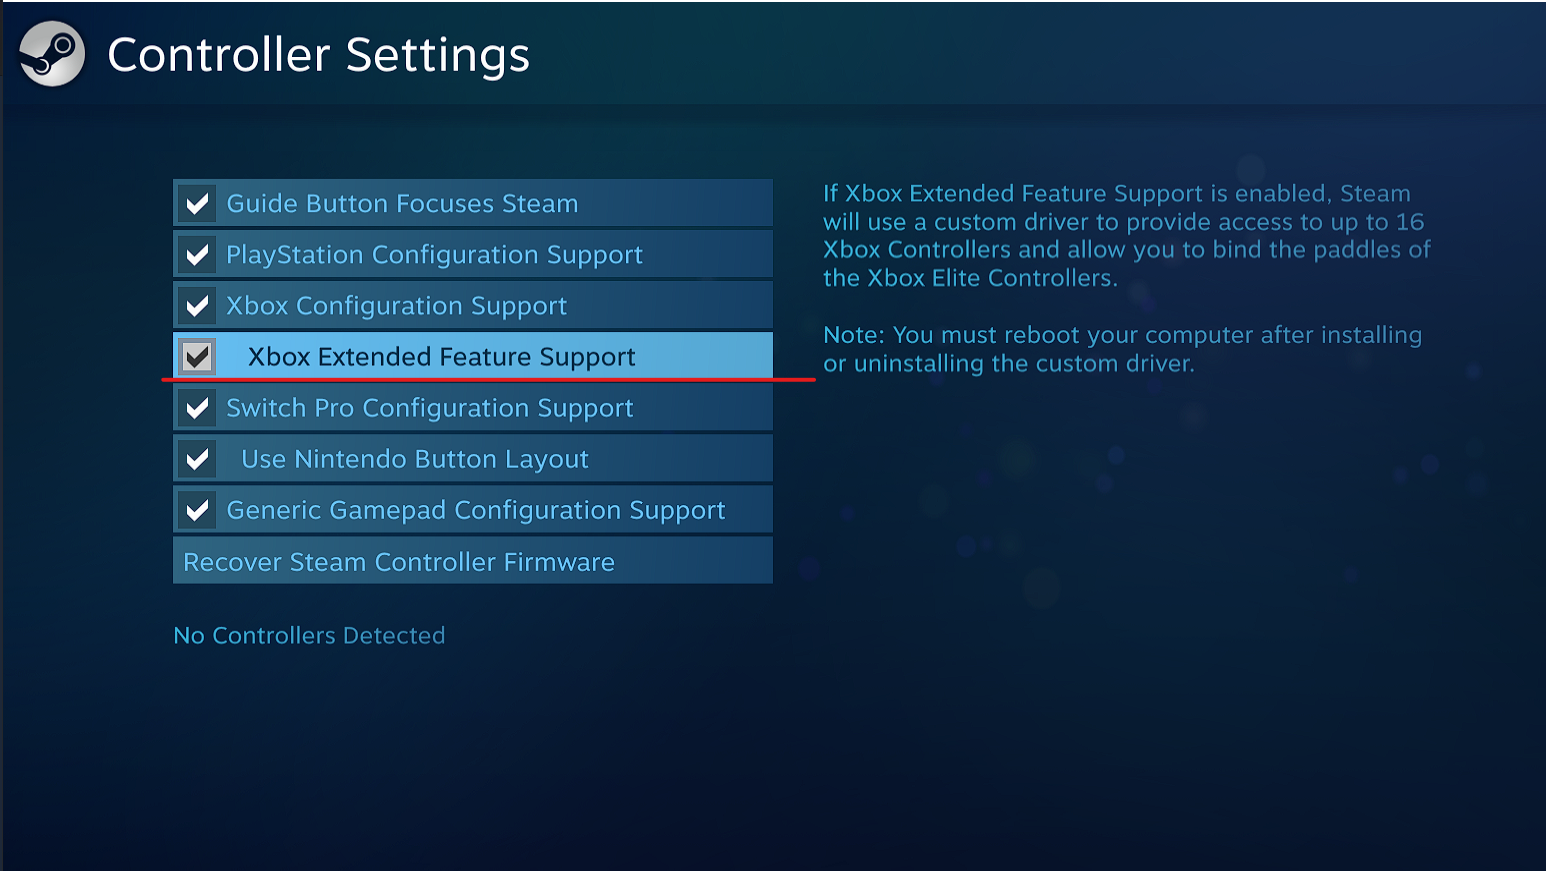
Task: Click the Xbox Extended Feature Support label
Action: [x=441, y=357]
